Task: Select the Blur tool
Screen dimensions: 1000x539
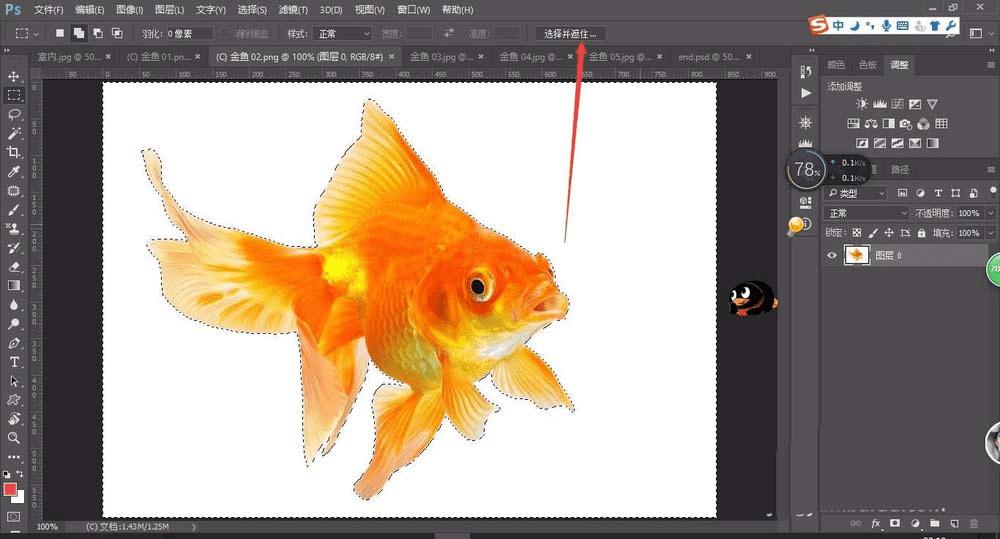Action: pyautogui.click(x=13, y=305)
